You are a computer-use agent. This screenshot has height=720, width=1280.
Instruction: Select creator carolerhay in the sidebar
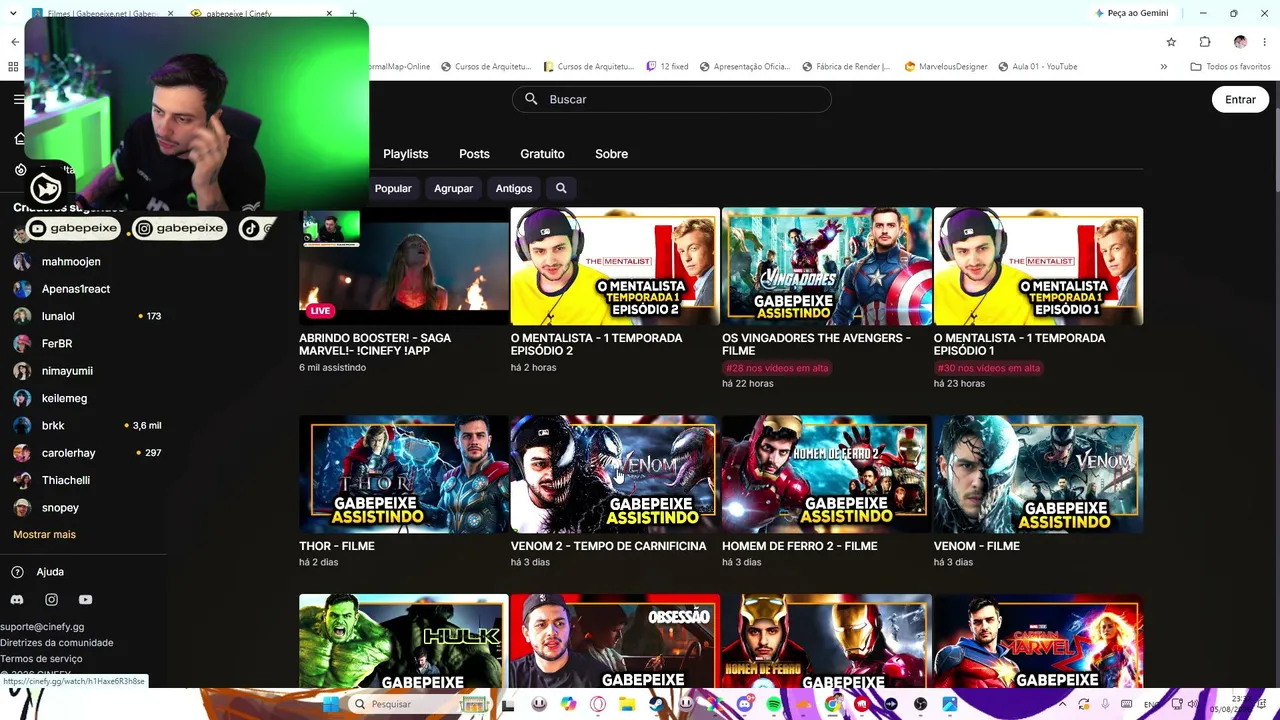pos(68,453)
